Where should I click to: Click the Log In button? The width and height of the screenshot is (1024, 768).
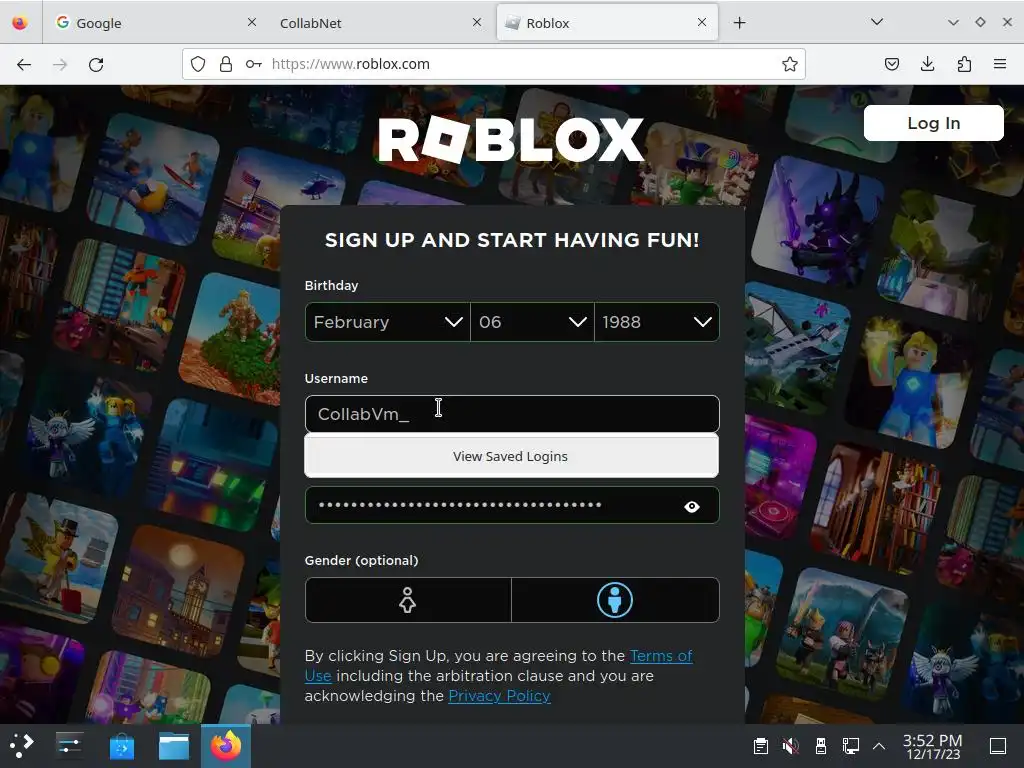pos(933,123)
